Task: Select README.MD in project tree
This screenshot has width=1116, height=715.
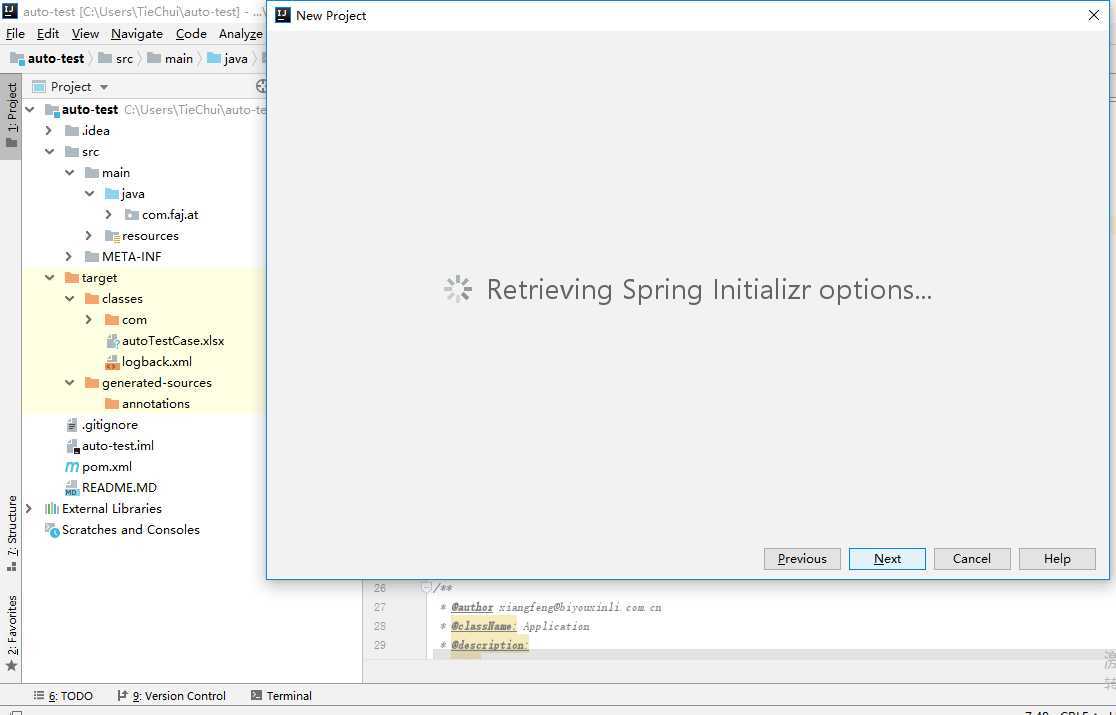Action: click(x=119, y=488)
